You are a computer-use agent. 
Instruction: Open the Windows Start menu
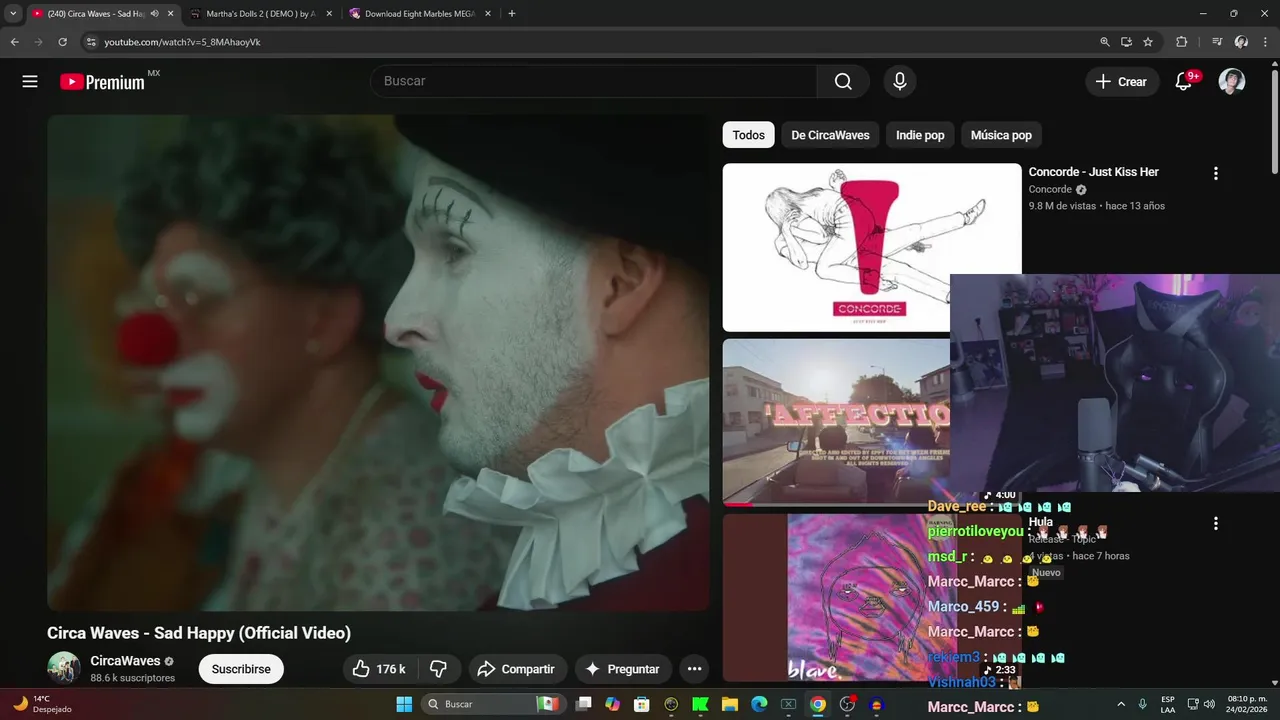tap(404, 704)
